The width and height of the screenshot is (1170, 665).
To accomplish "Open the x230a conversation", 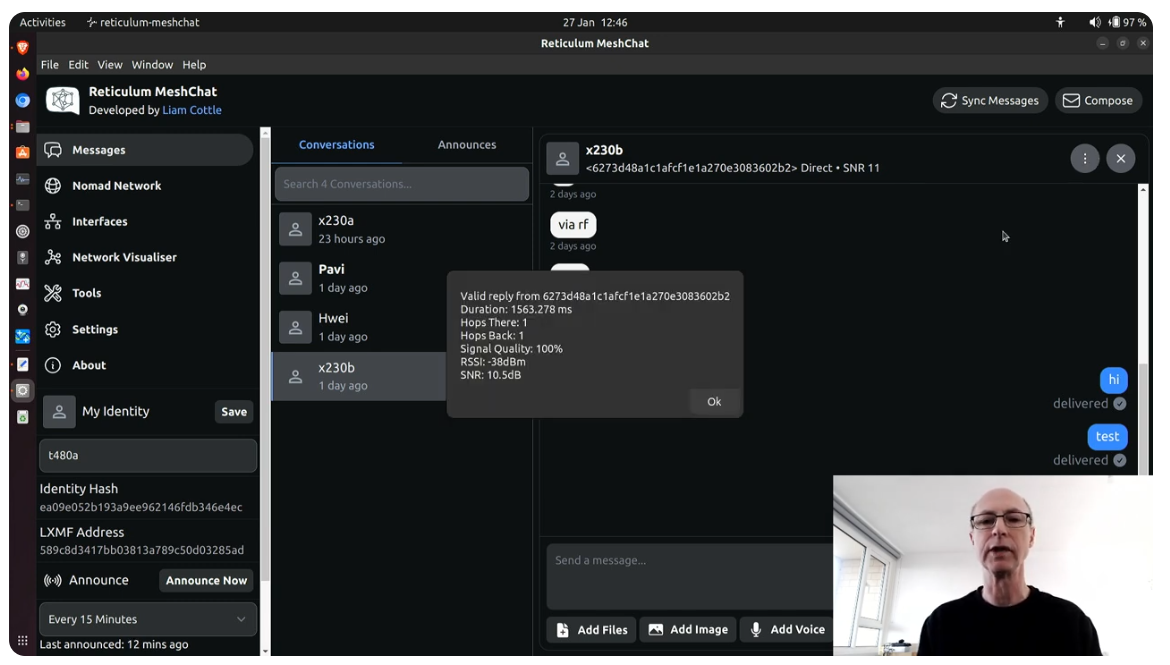I will point(401,229).
